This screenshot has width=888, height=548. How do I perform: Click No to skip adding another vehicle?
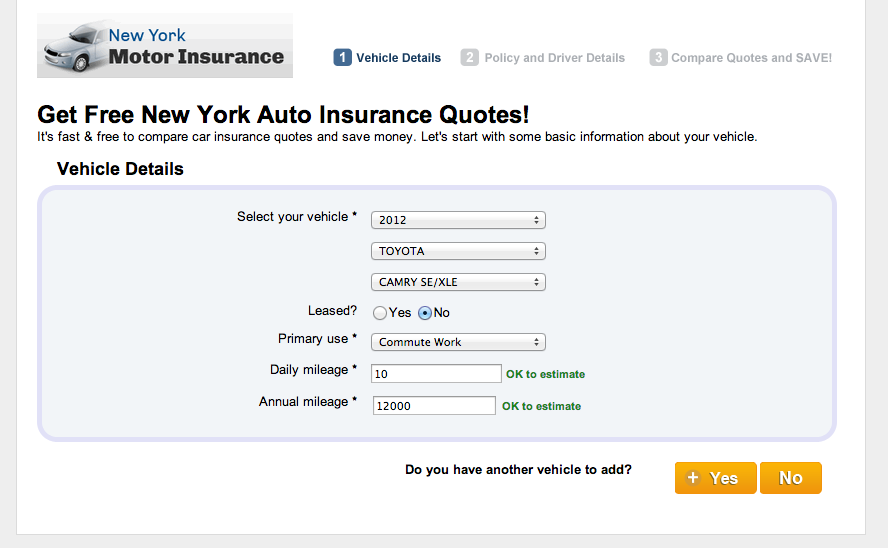tap(790, 478)
